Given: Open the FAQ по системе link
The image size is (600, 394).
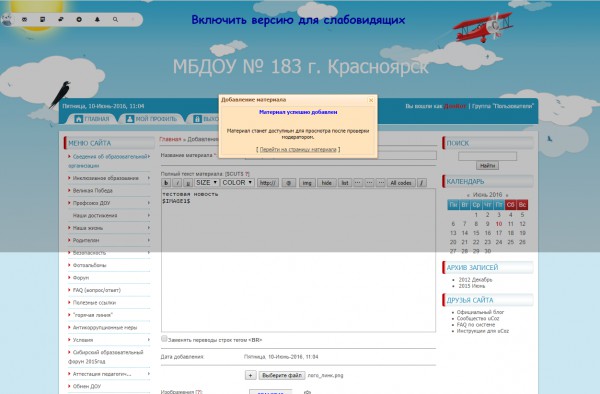Looking at the screenshot, I should [x=476, y=325].
